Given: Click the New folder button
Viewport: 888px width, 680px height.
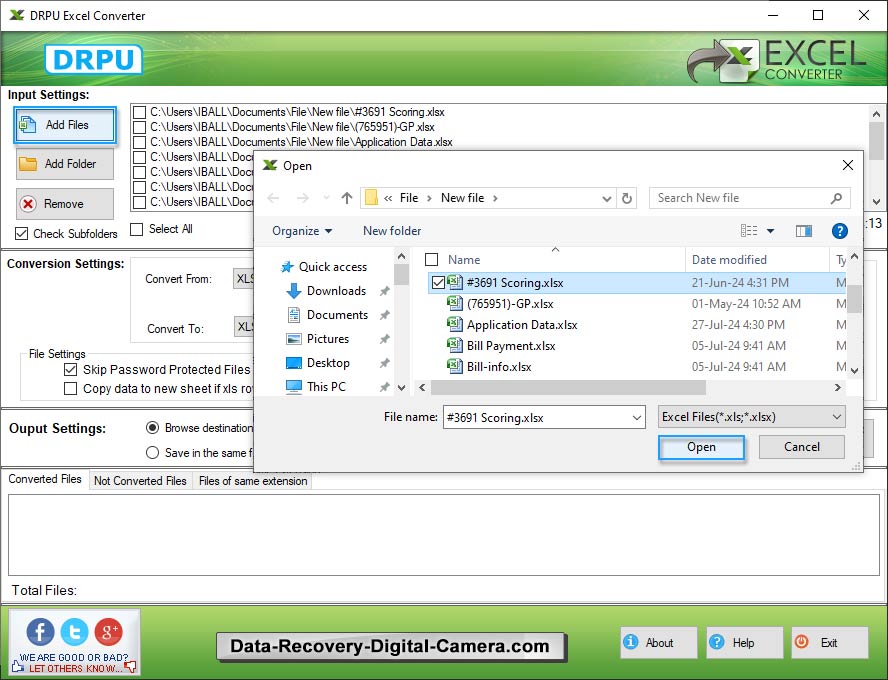Looking at the screenshot, I should (x=392, y=231).
